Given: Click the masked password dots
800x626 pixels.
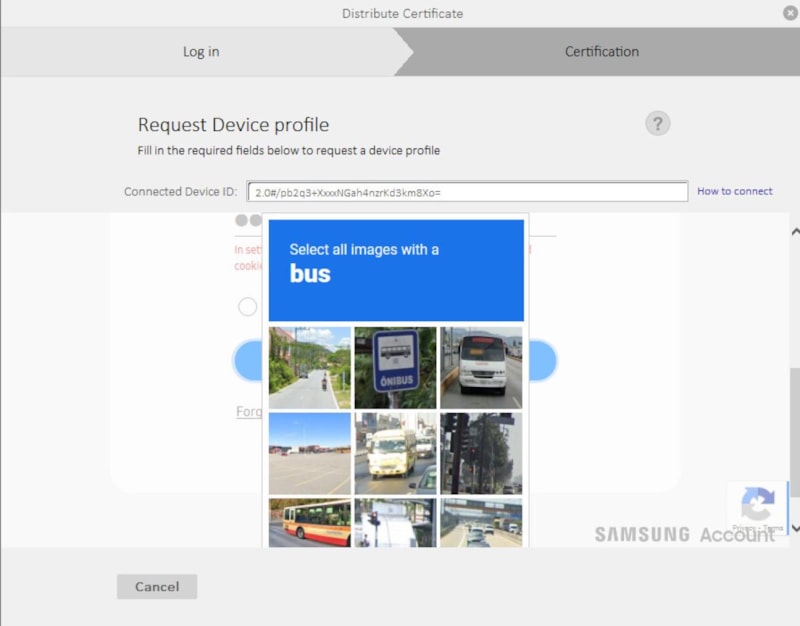Looking at the screenshot, I should (248, 220).
